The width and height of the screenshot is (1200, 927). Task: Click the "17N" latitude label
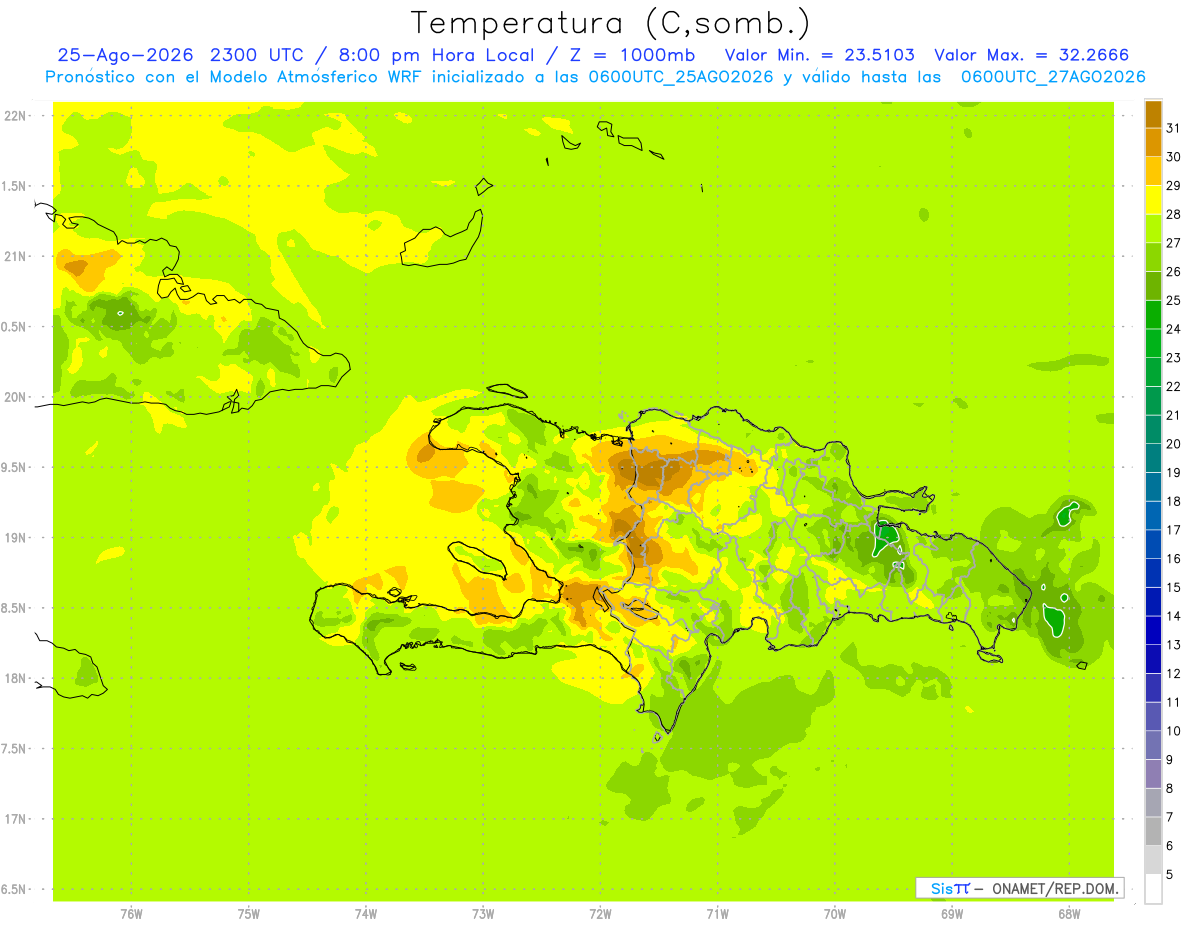(15, 819)
